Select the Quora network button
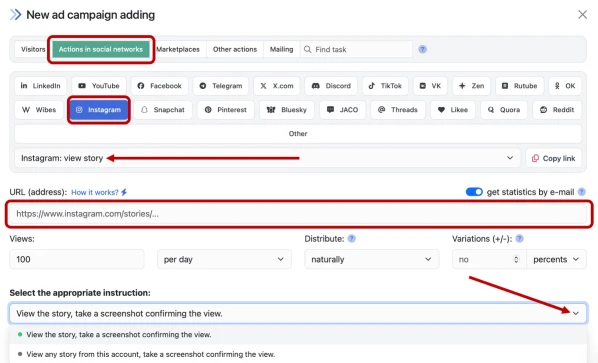 point(504,110)
